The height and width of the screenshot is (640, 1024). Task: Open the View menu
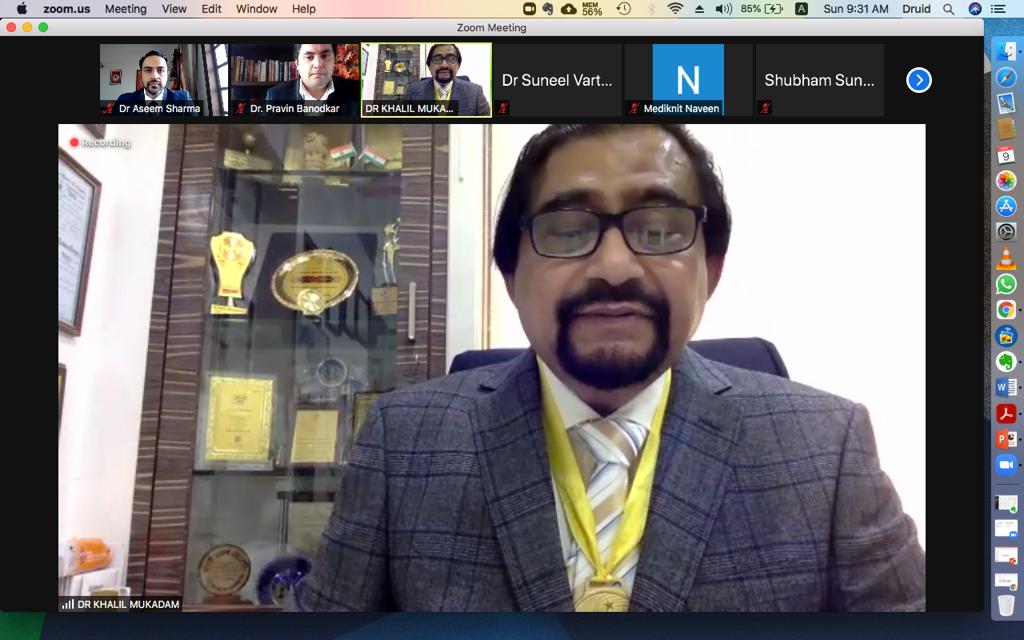click(x=174, y=9)
